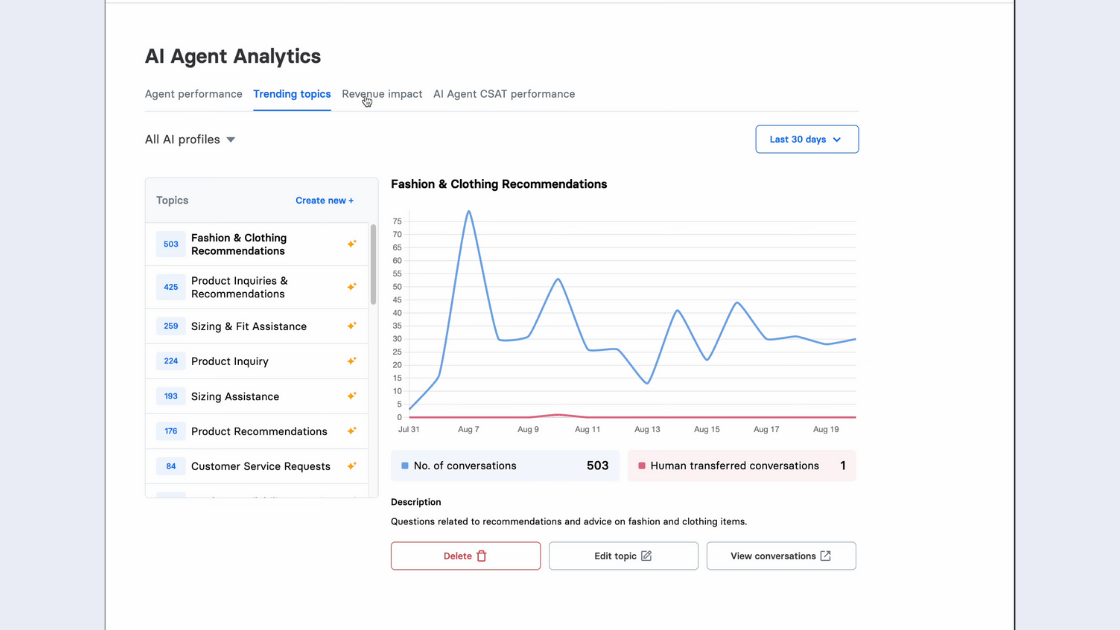
Task: Open the Revenue impact tab
Action: point(382,94)
